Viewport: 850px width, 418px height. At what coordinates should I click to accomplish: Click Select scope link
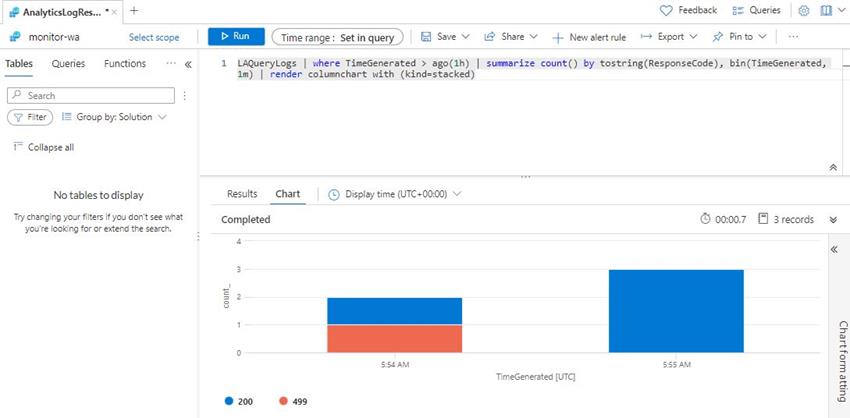click(154, 37)
